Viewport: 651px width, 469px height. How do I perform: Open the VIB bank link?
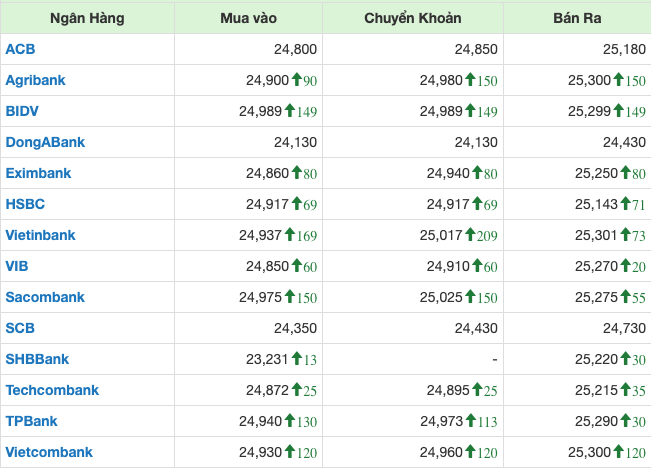[x=17, y=266]
